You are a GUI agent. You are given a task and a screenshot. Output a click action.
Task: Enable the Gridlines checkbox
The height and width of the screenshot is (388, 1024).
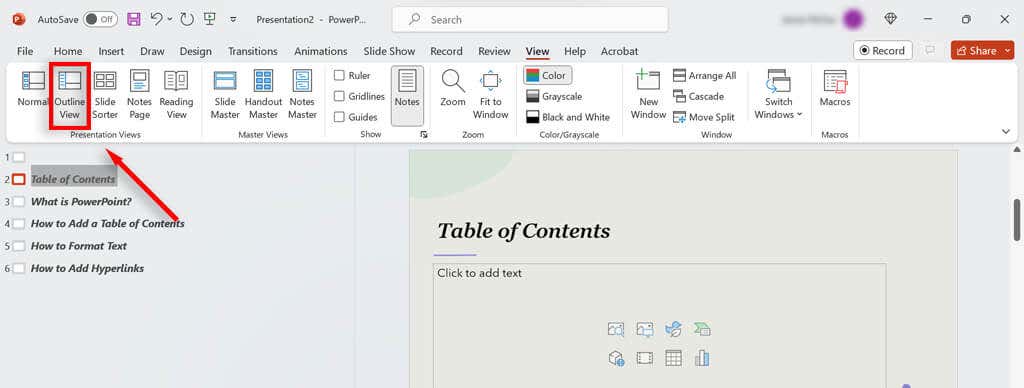click(x=339, y=96)
